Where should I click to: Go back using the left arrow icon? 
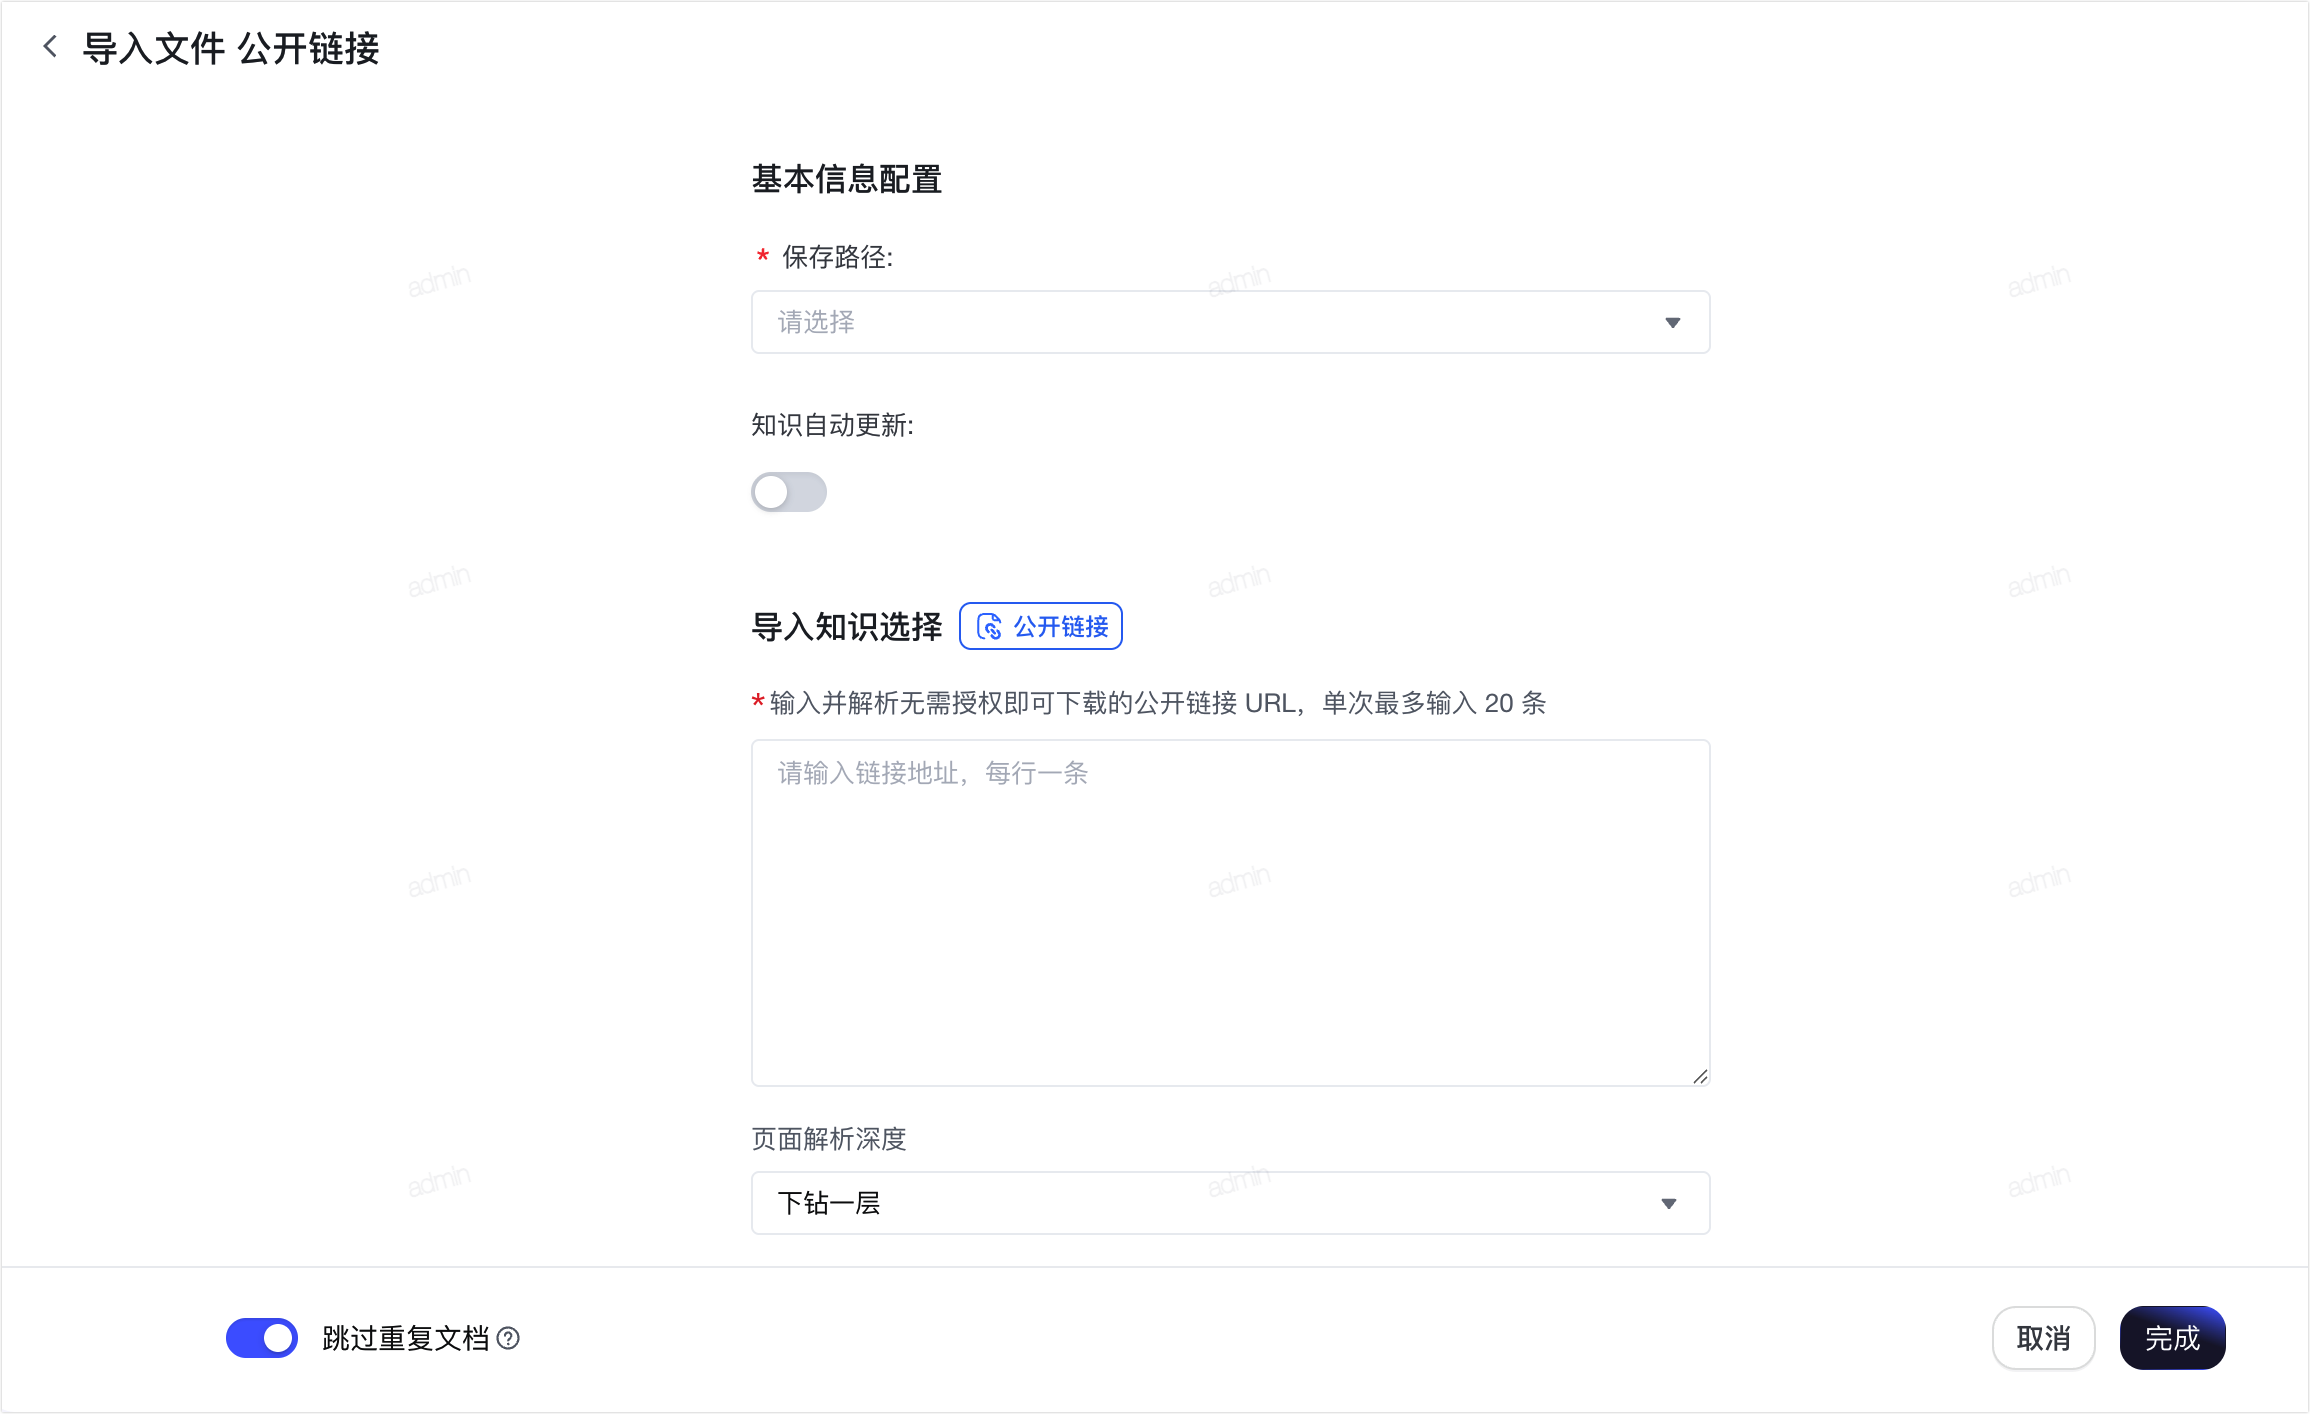50,47
